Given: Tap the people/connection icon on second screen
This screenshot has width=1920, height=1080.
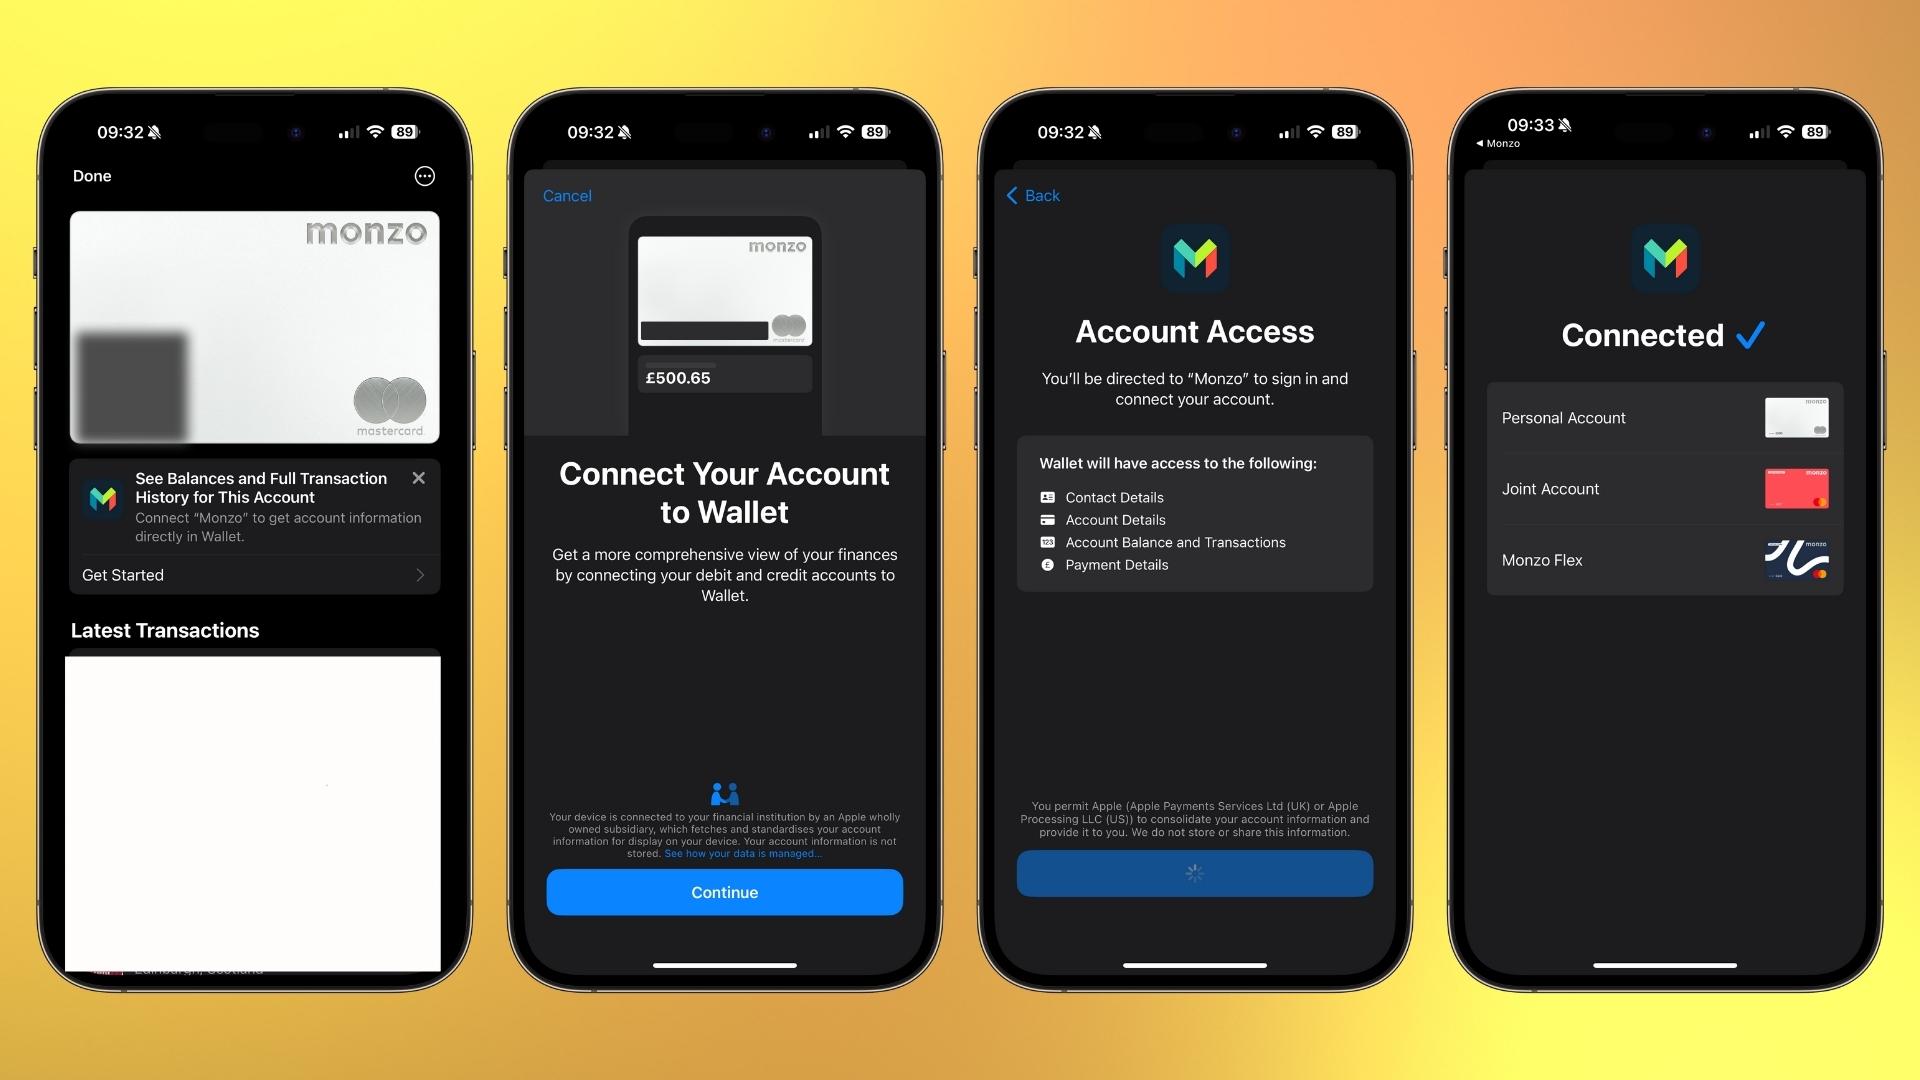Looking at the screenshot, I should [724, 791].
